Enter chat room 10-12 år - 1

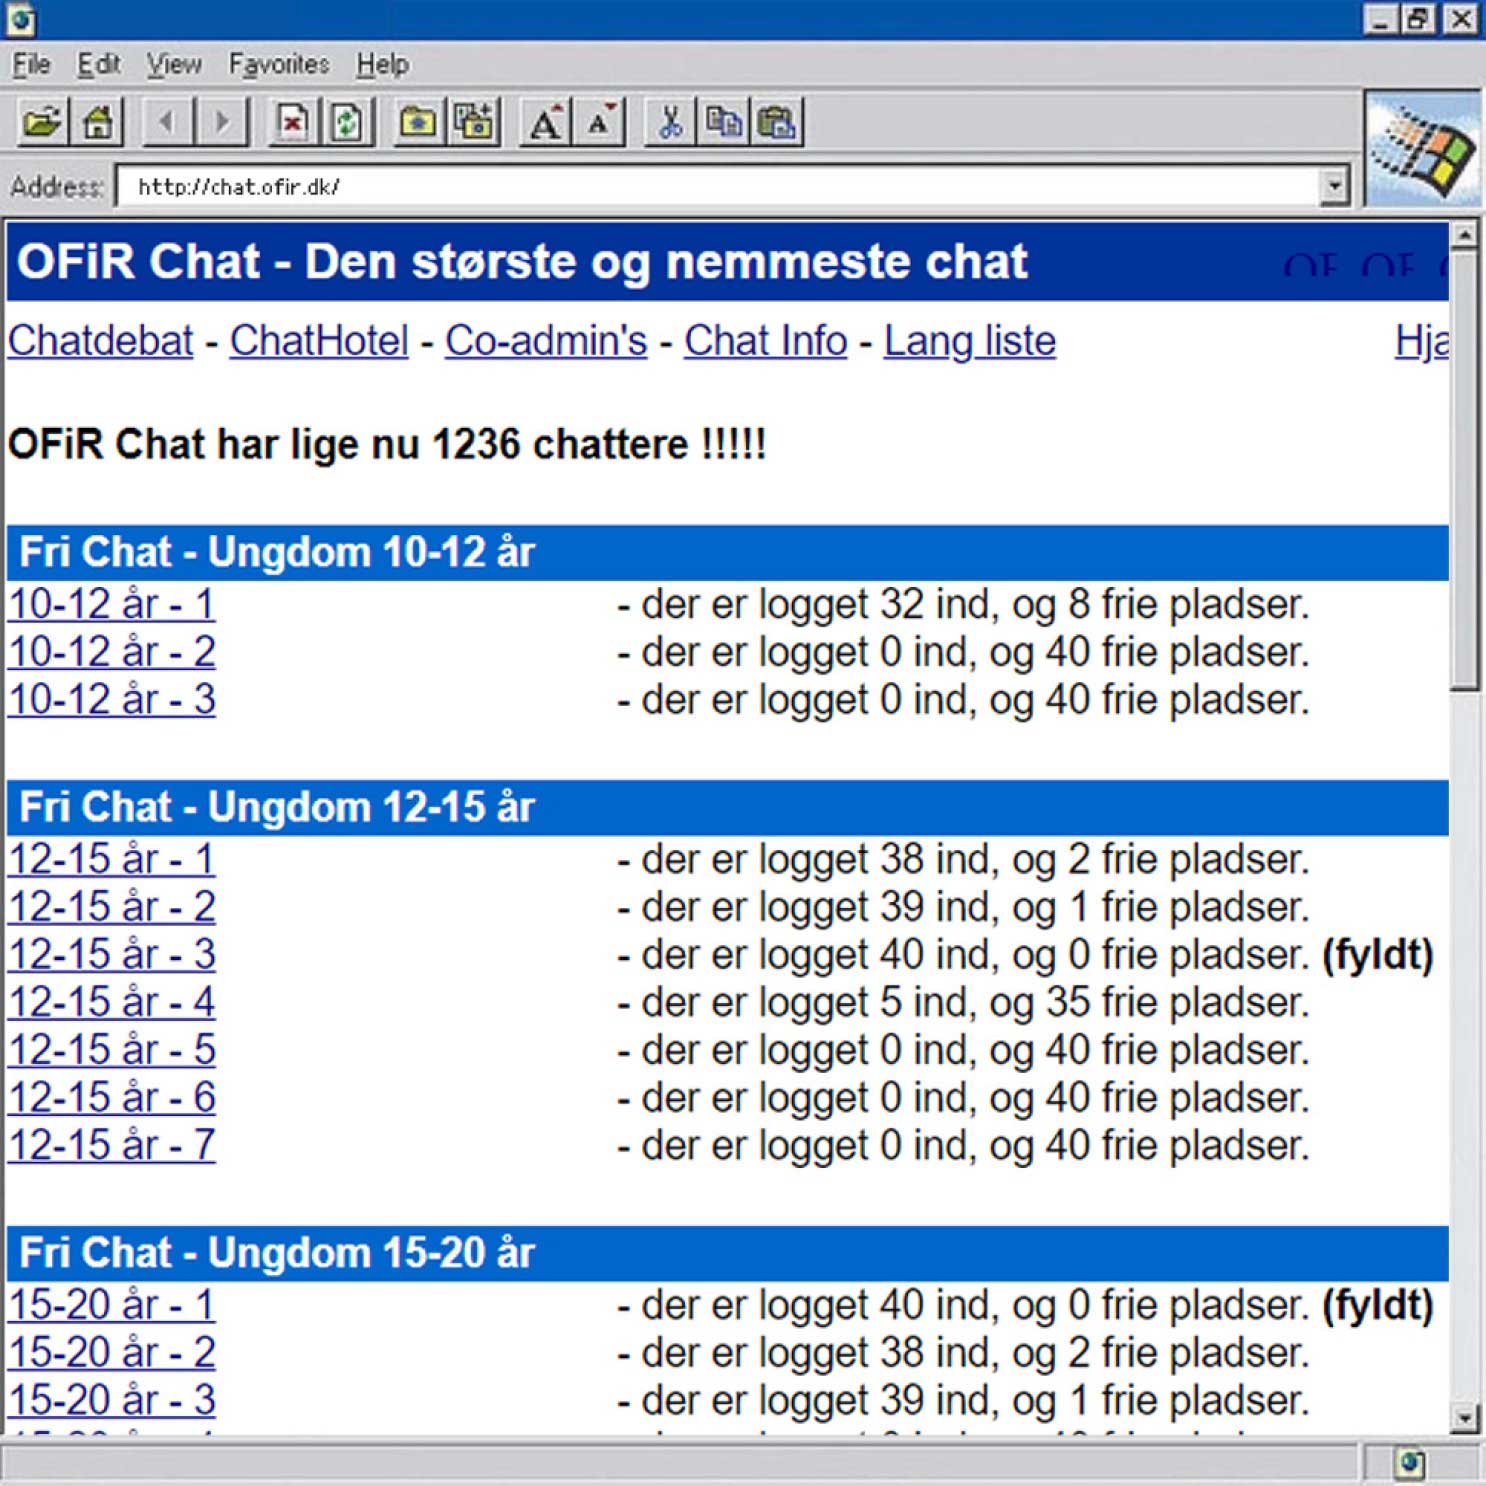[112, 605]
